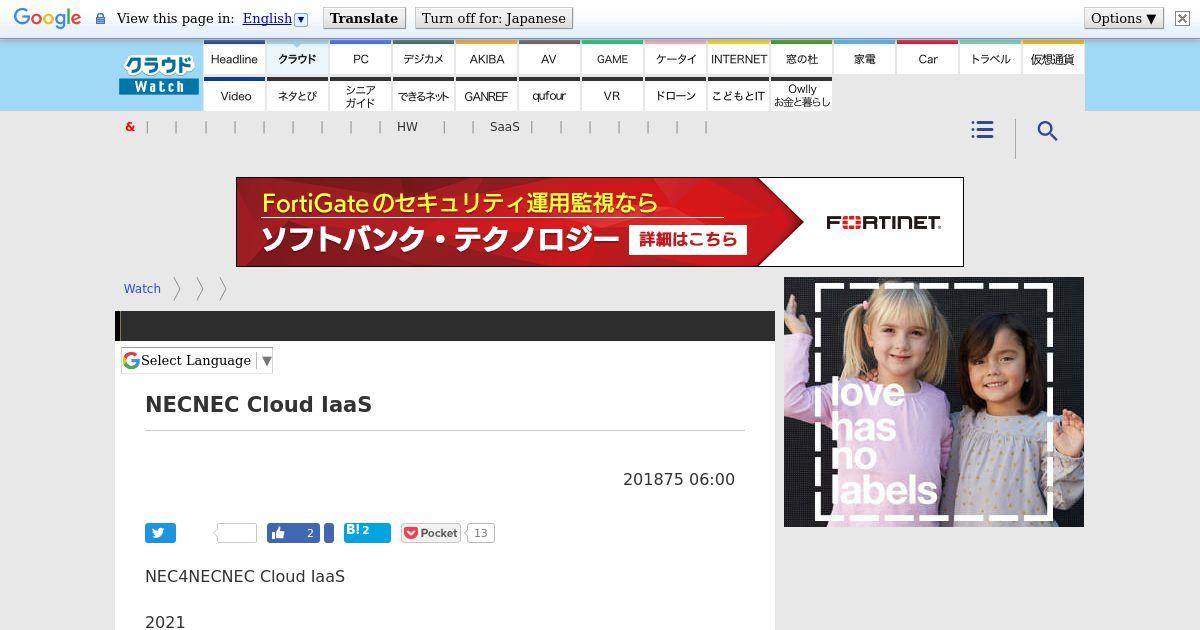Open the できるネット tab
The image size is (1200, 630).
(423, 95)
